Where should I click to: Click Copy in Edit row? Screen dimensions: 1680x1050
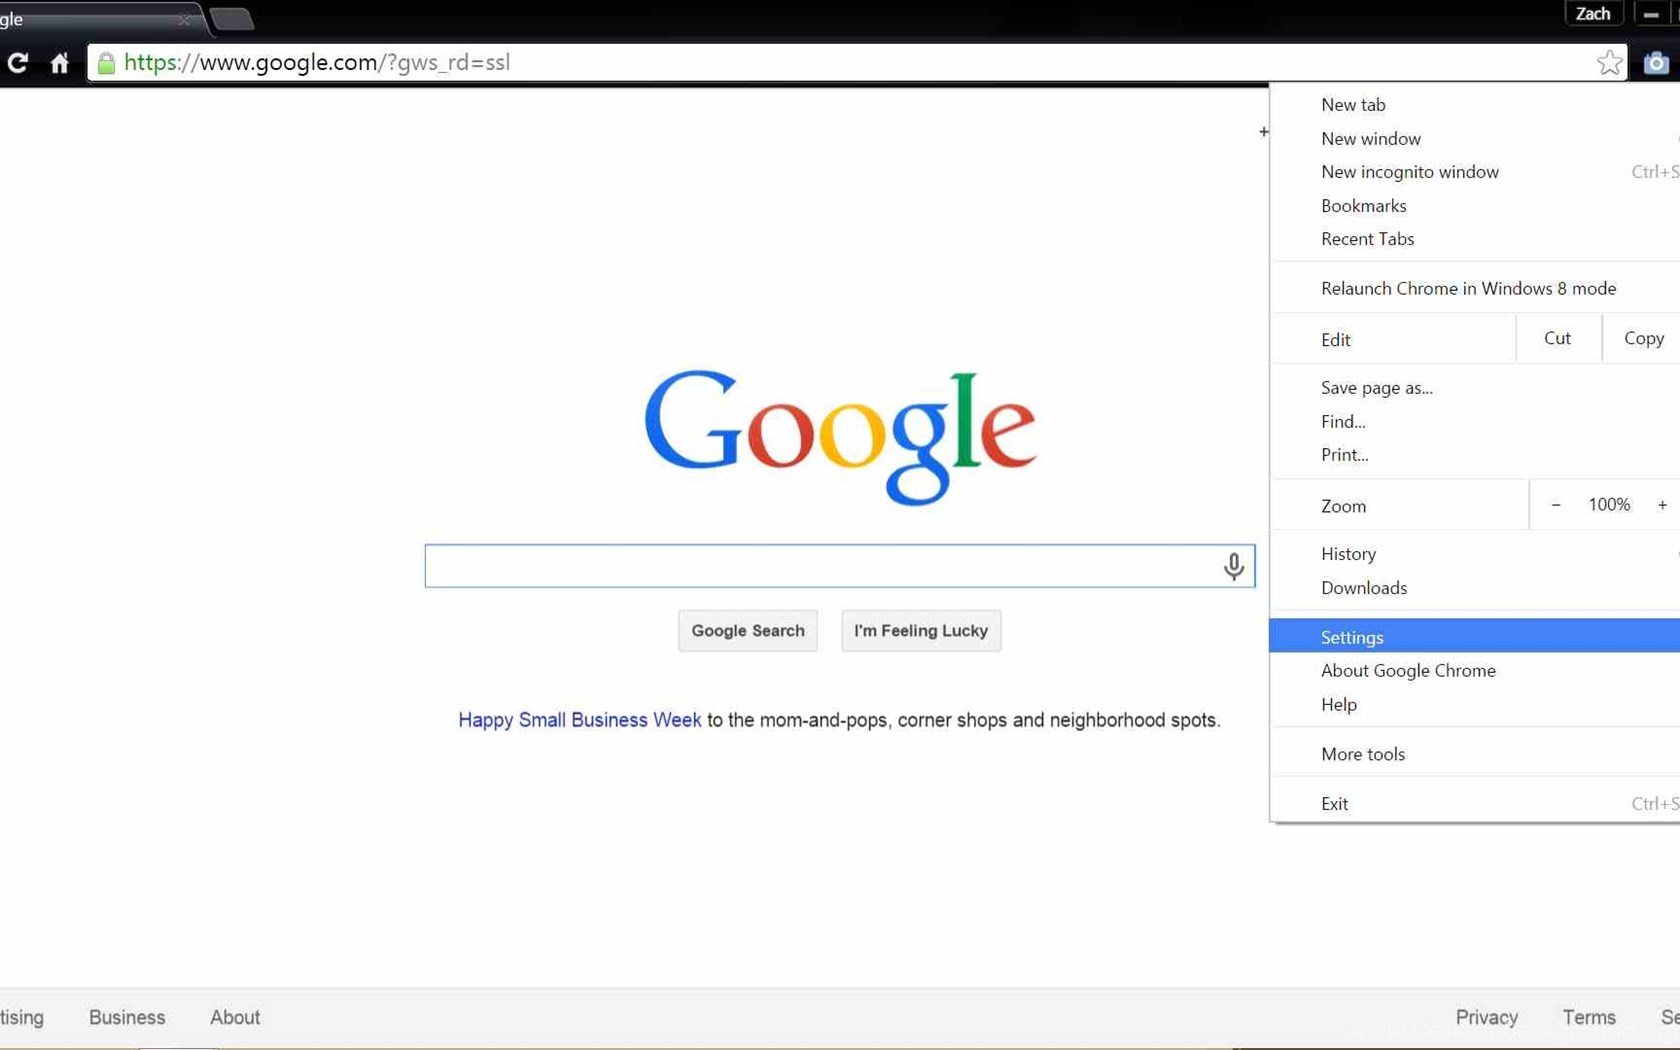[x=1644, y=338]
